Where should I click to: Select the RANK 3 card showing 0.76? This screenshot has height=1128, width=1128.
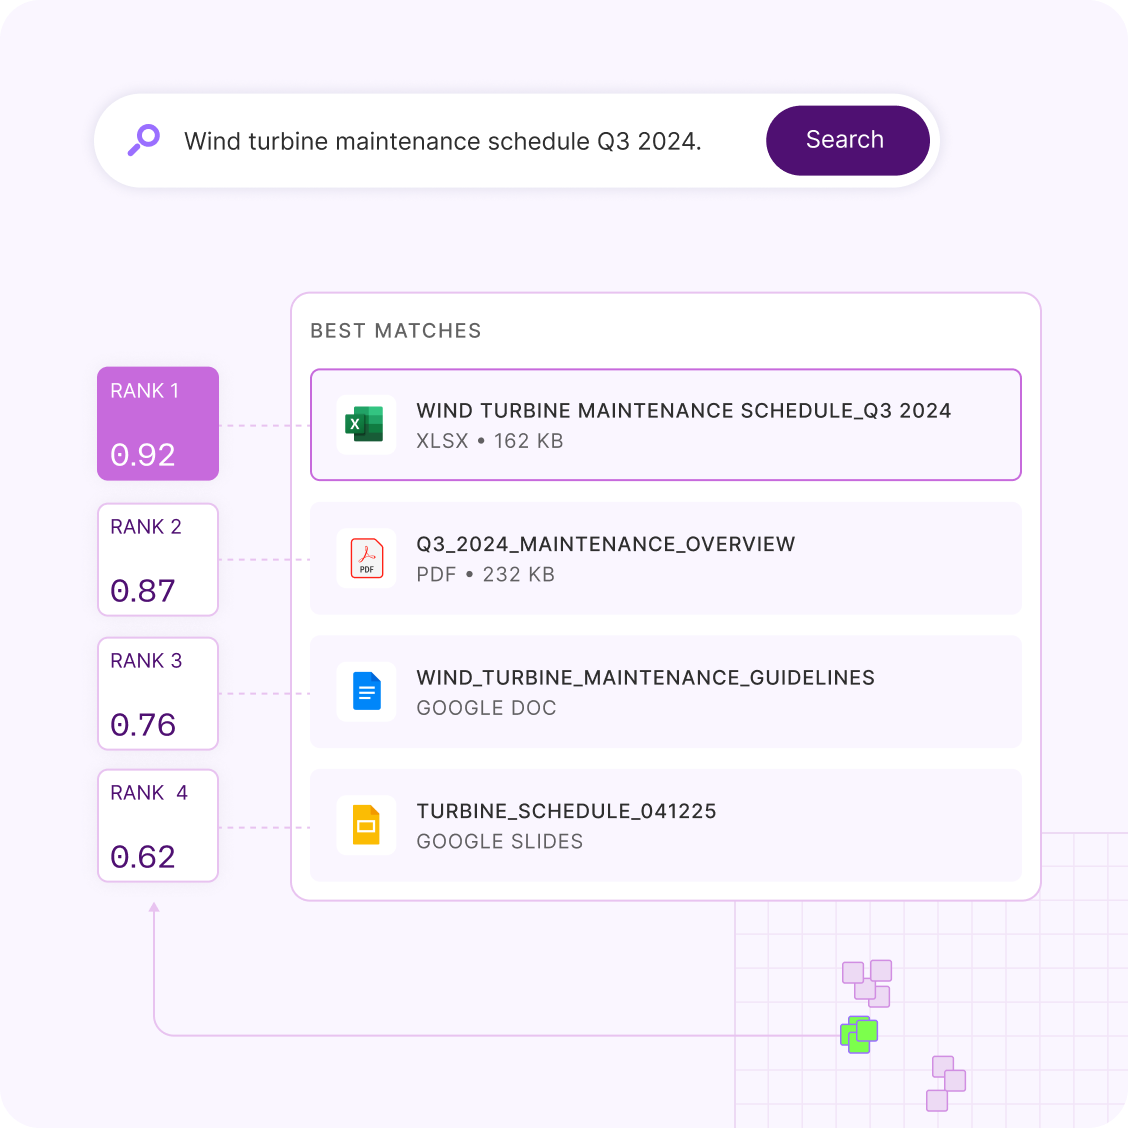pos(157,692)
